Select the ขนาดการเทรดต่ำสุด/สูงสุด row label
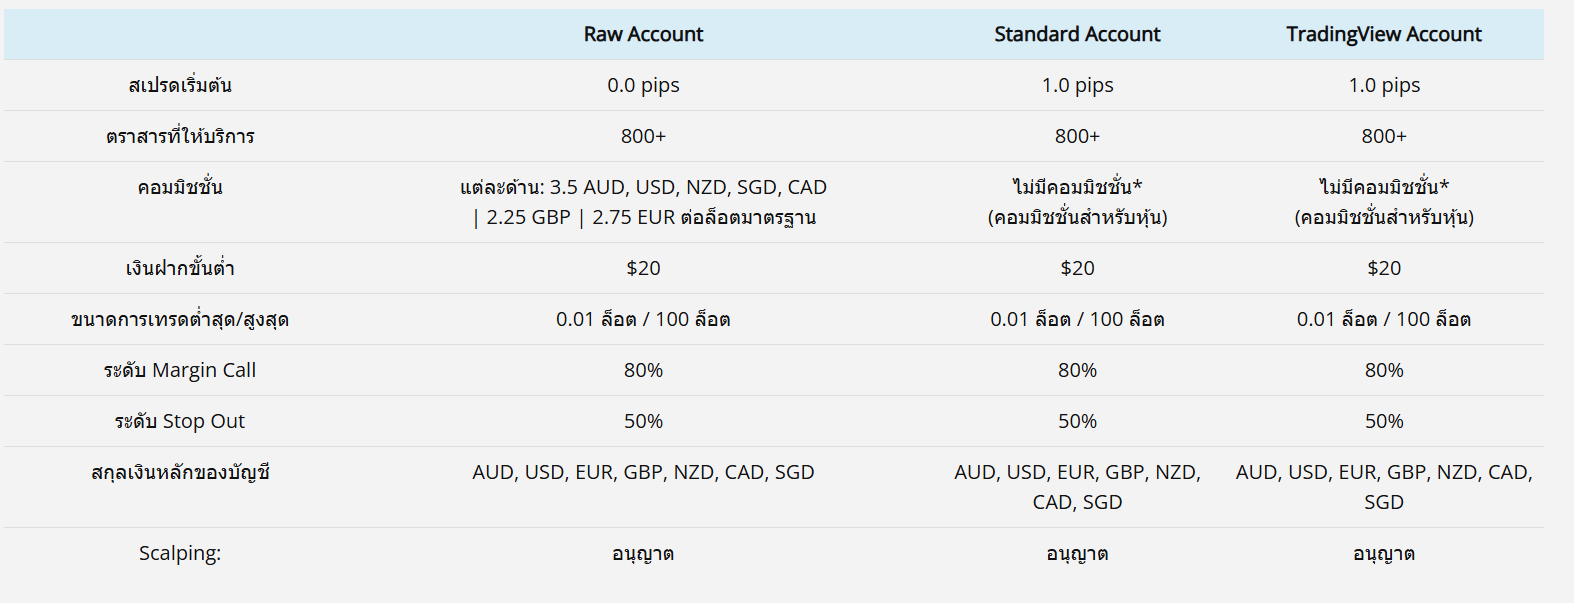The width and height of the screenshot is (1574, 603). coord(180,319)
